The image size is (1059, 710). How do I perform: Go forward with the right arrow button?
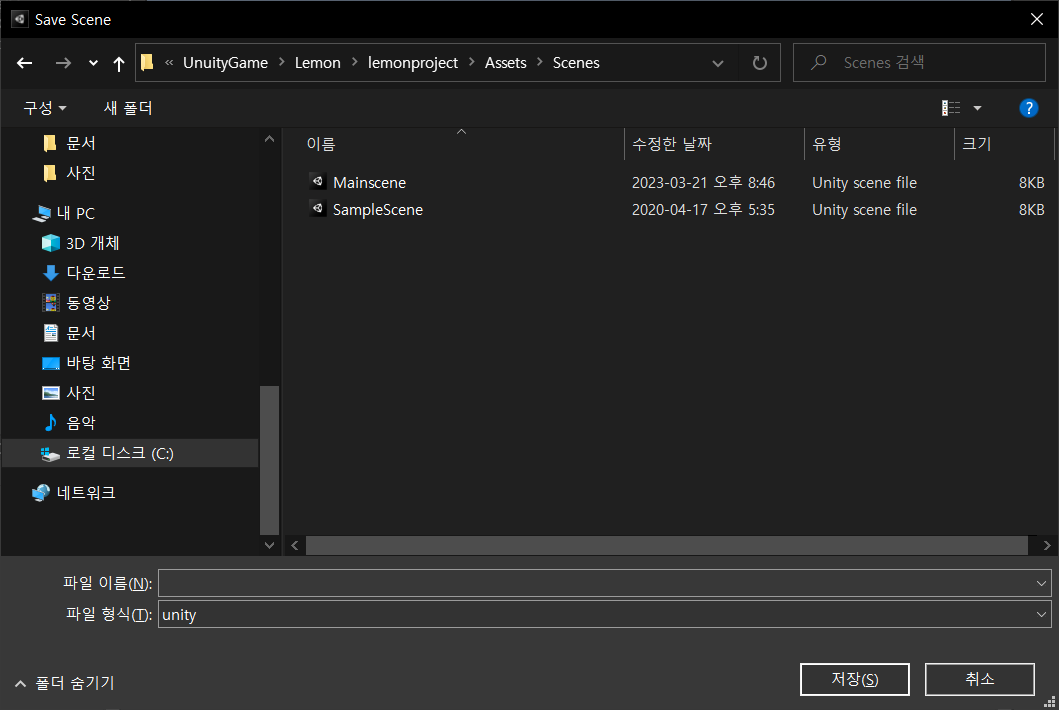click(63, 63)
